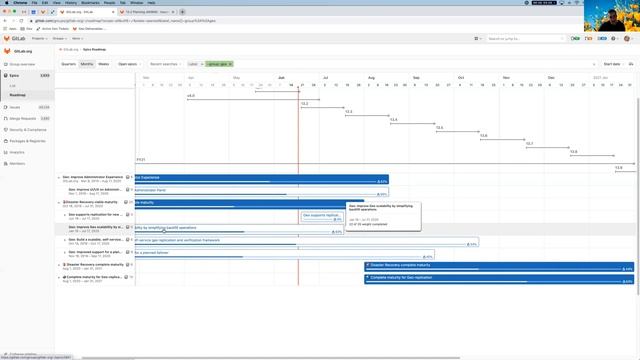
Task: Click the Geo supports replication small timeline bar
Action: [x=322, y=217]
